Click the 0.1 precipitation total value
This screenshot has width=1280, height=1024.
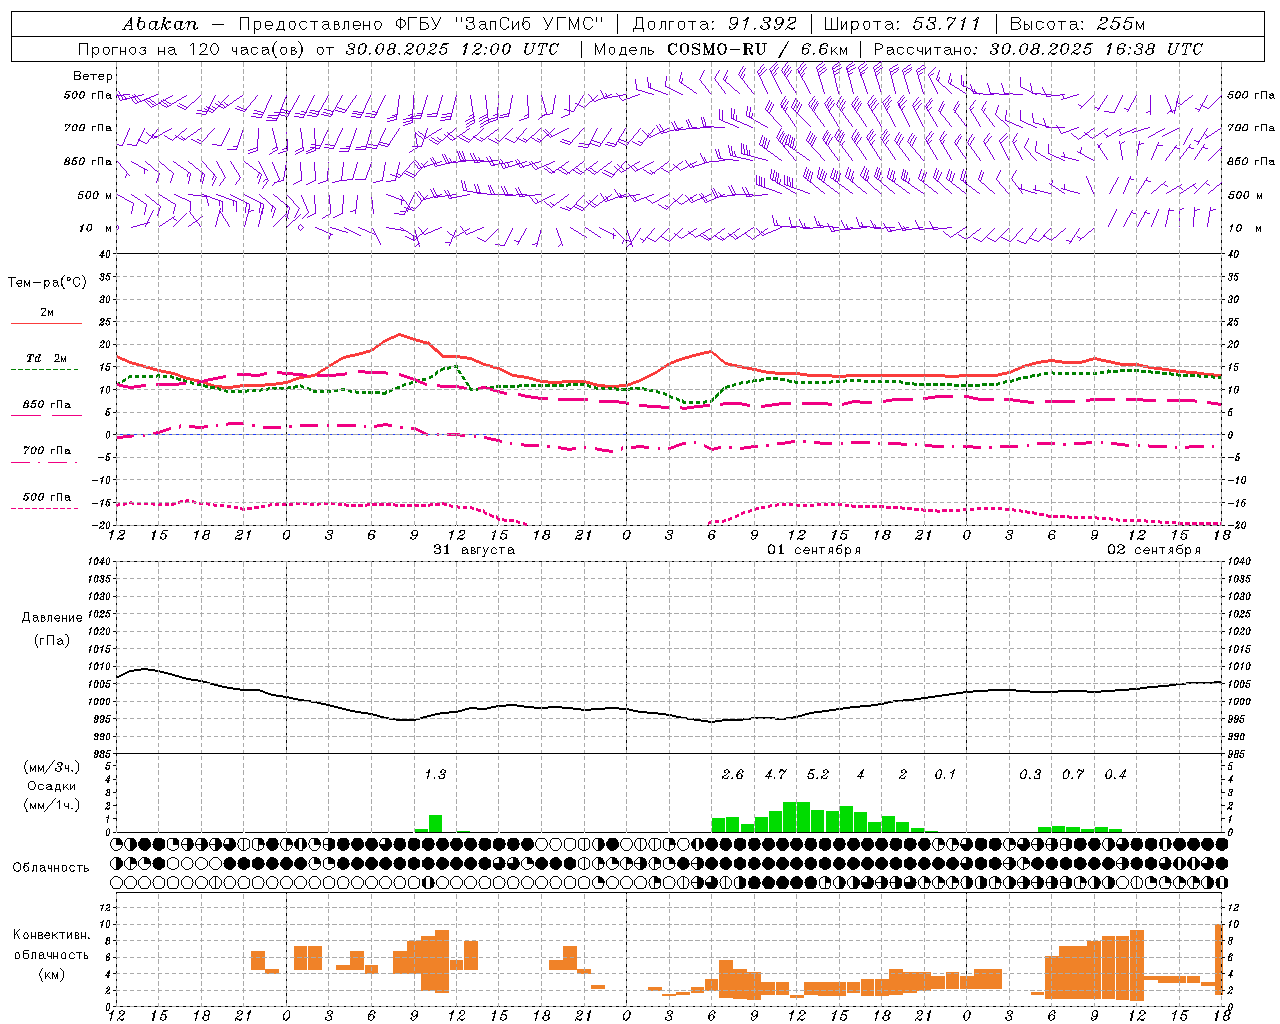(x=945, y=775)
